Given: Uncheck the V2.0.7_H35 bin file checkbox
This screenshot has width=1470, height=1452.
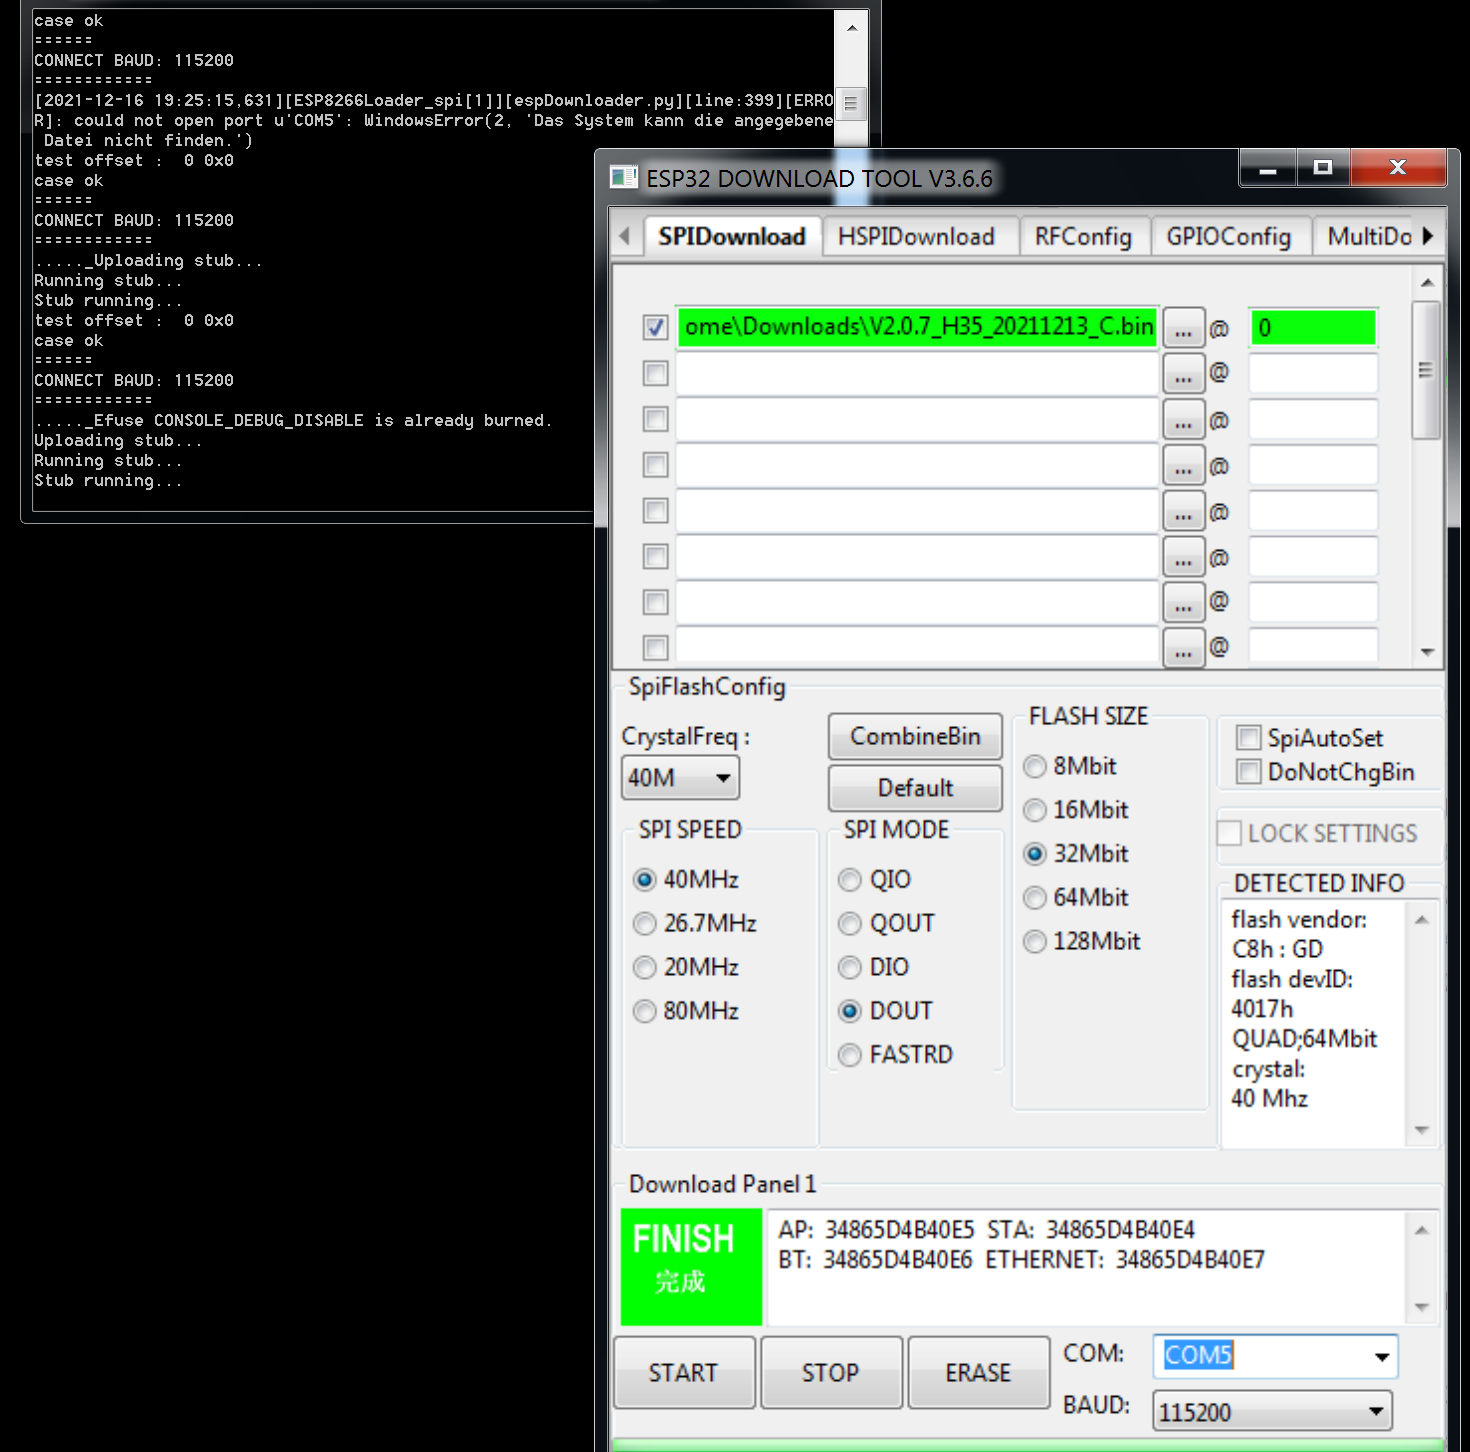Looking at the screenshot, I should pyautogui.click(x=656, y=327).
